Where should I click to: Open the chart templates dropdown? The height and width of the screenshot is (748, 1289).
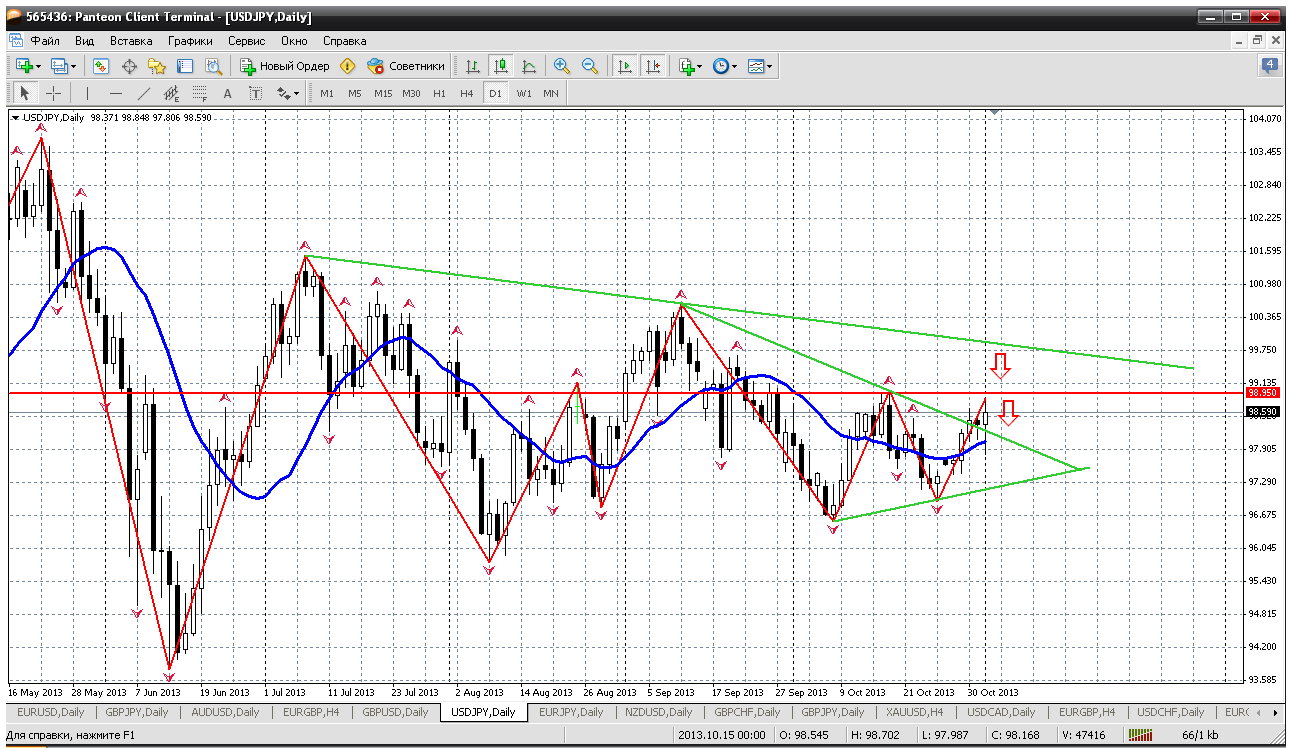click(x=760, y=66)
